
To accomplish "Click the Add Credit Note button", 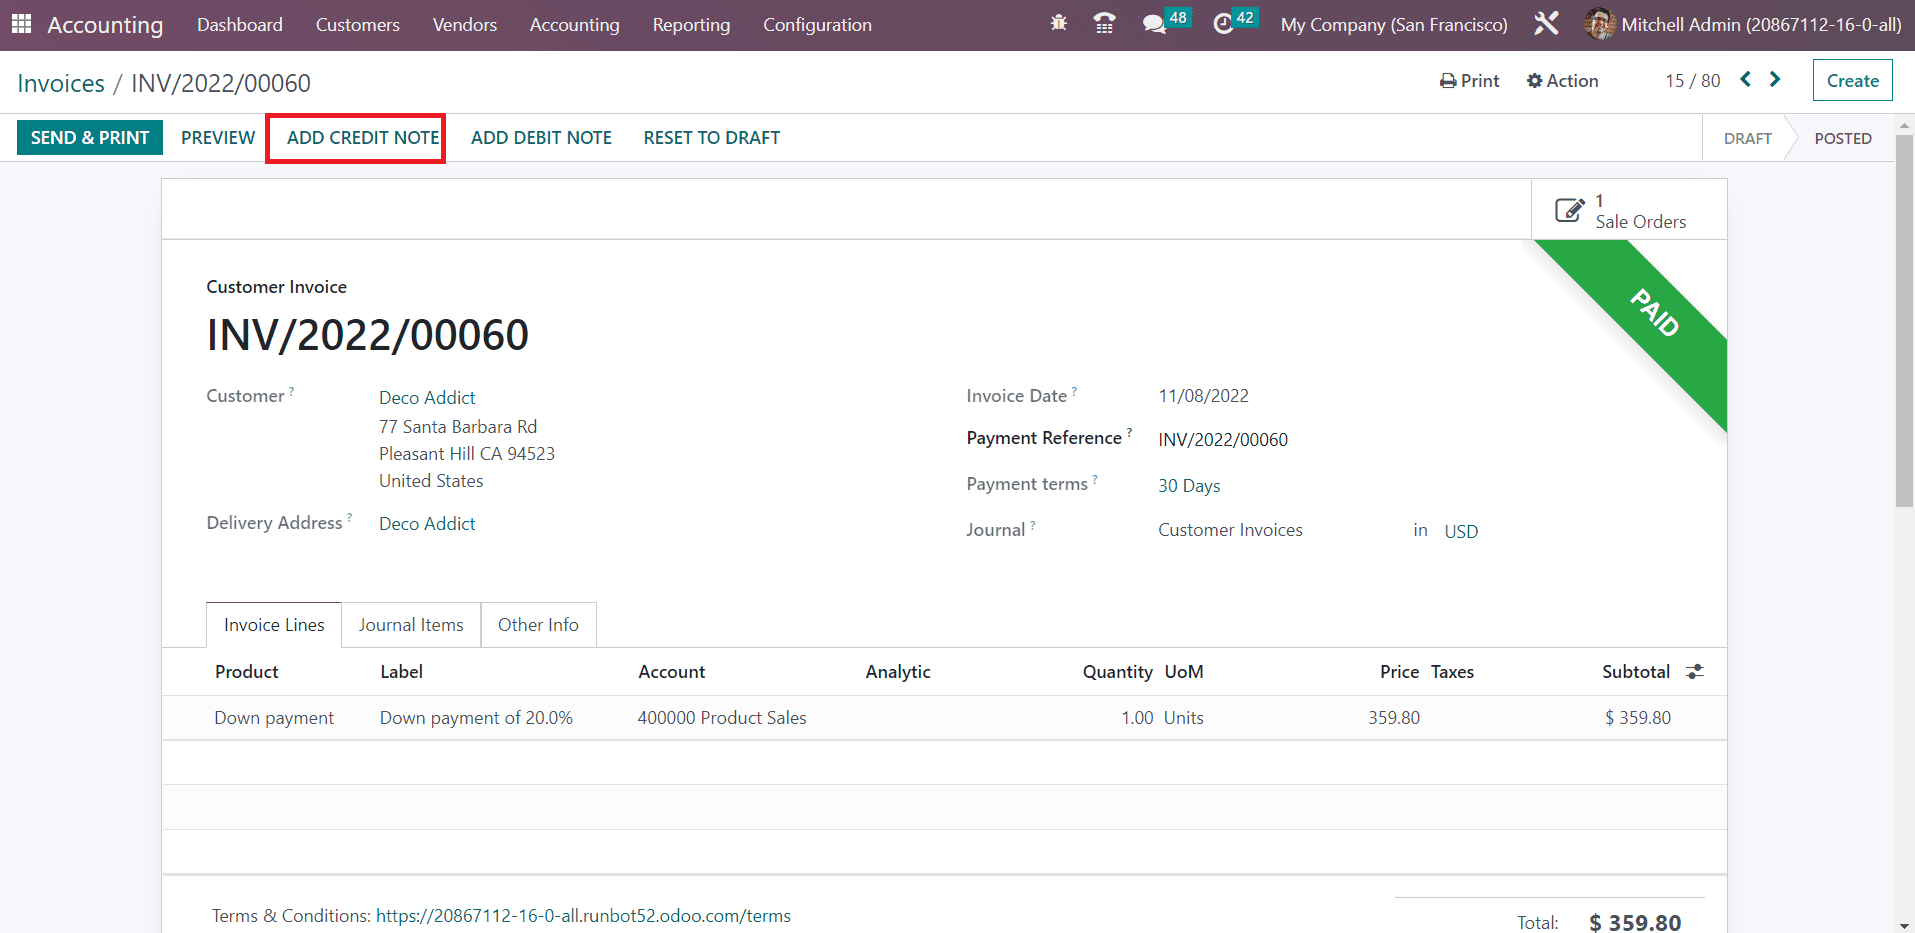I will point(362,138).
